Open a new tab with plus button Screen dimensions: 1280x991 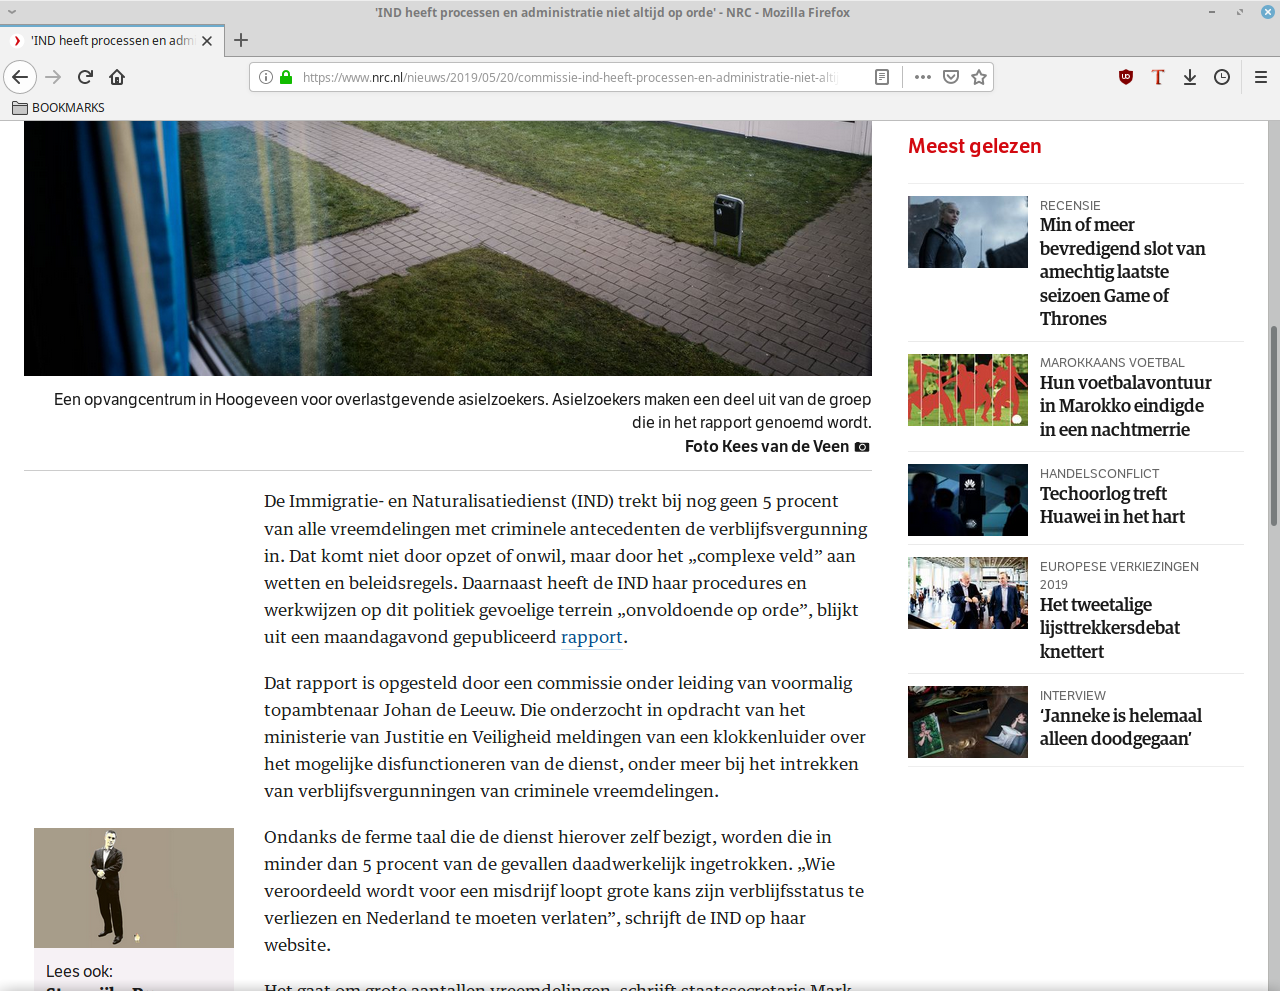point(241,40)
